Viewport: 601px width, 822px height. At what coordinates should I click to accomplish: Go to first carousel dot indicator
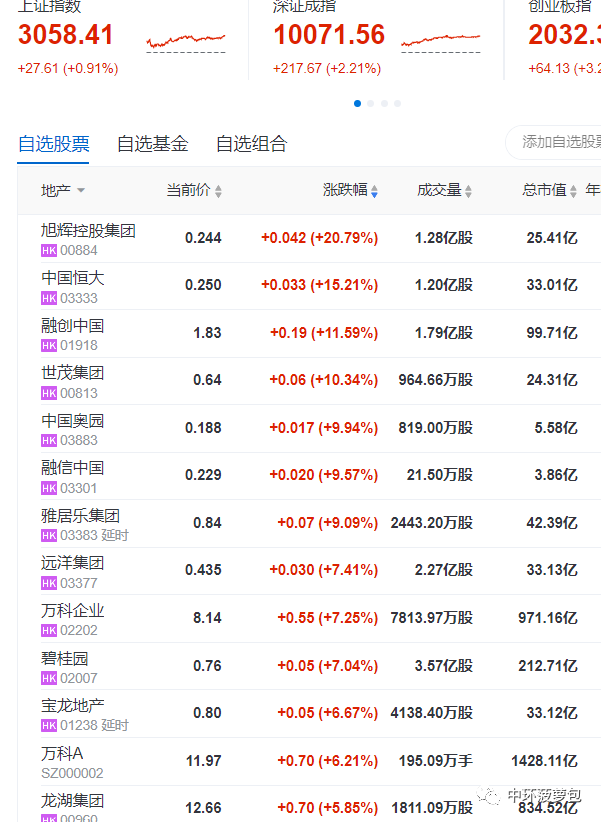[357, 103]
